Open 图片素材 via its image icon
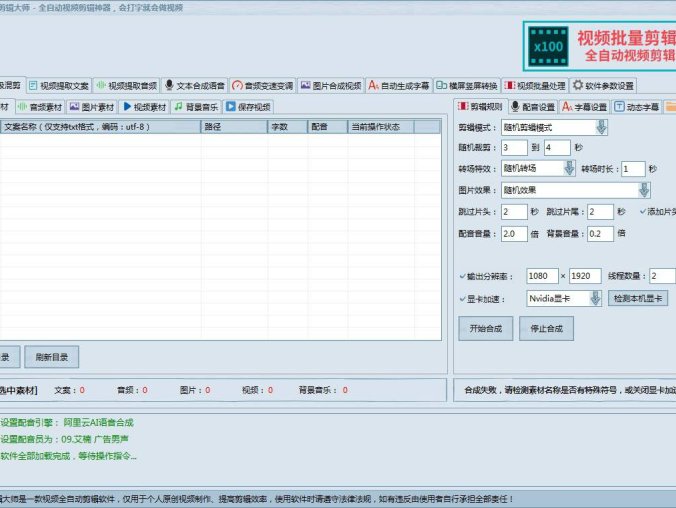The height and width of the screenshot is (508, 676). tap(75, 107)
